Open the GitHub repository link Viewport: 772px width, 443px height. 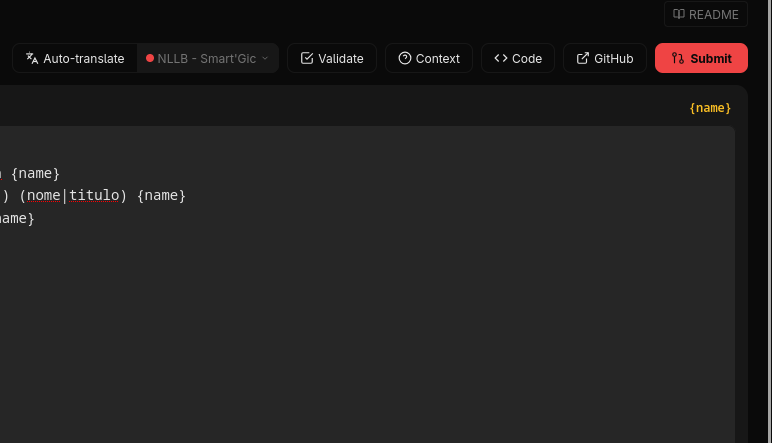click(x=605, y=58)
